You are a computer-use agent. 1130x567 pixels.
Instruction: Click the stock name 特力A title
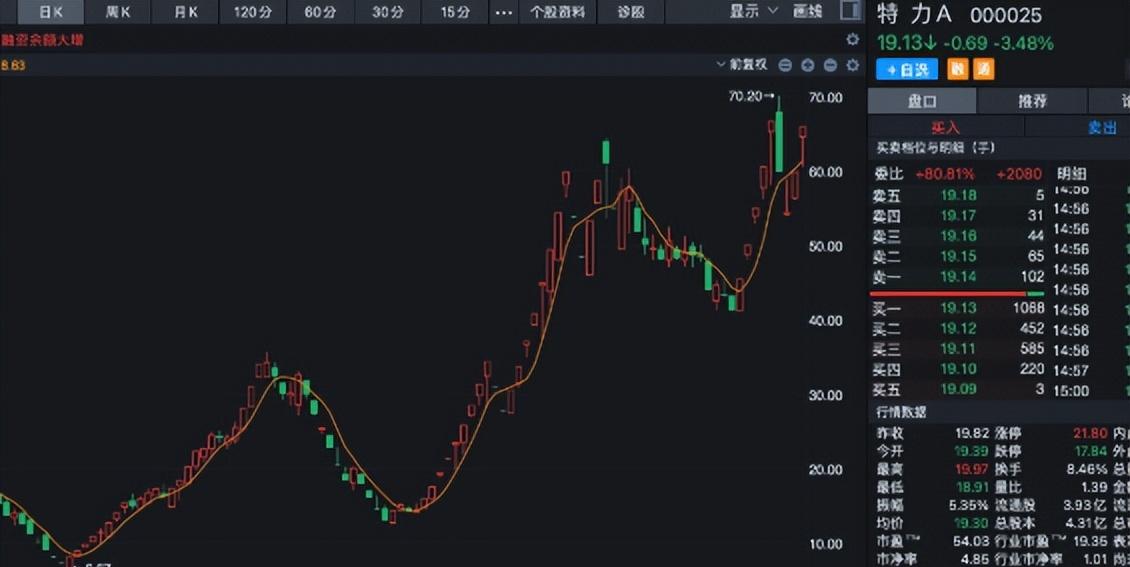point(915,14)
